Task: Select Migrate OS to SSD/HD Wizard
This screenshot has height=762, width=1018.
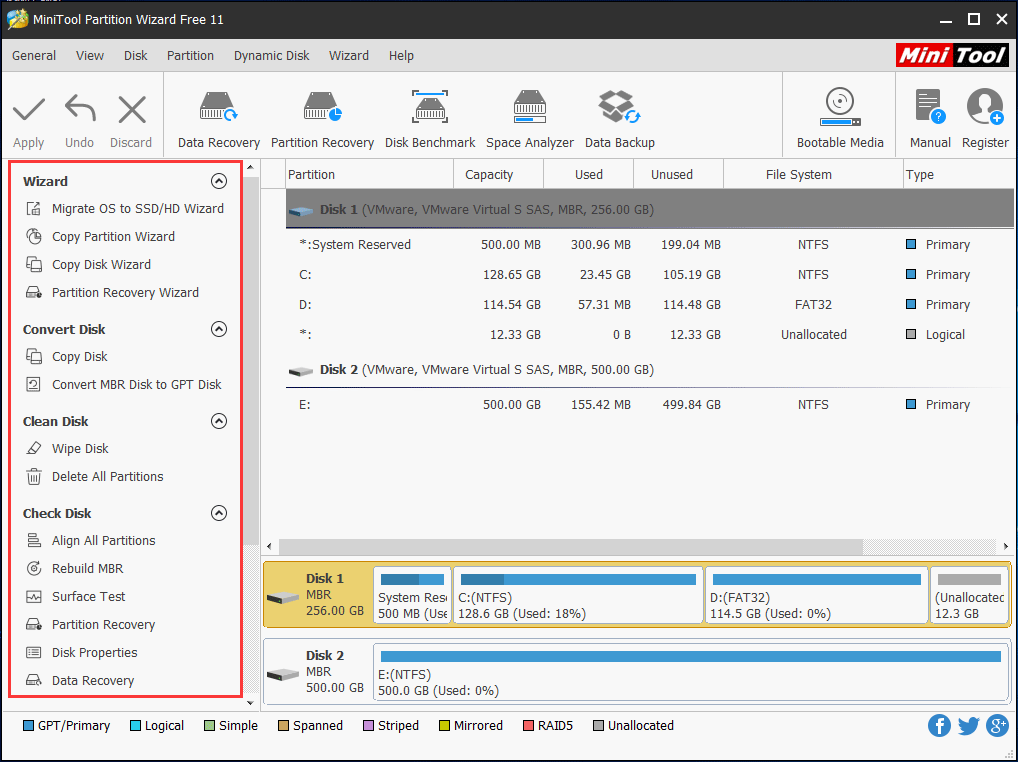Action: pyautogui.click(x=137, y=209)
